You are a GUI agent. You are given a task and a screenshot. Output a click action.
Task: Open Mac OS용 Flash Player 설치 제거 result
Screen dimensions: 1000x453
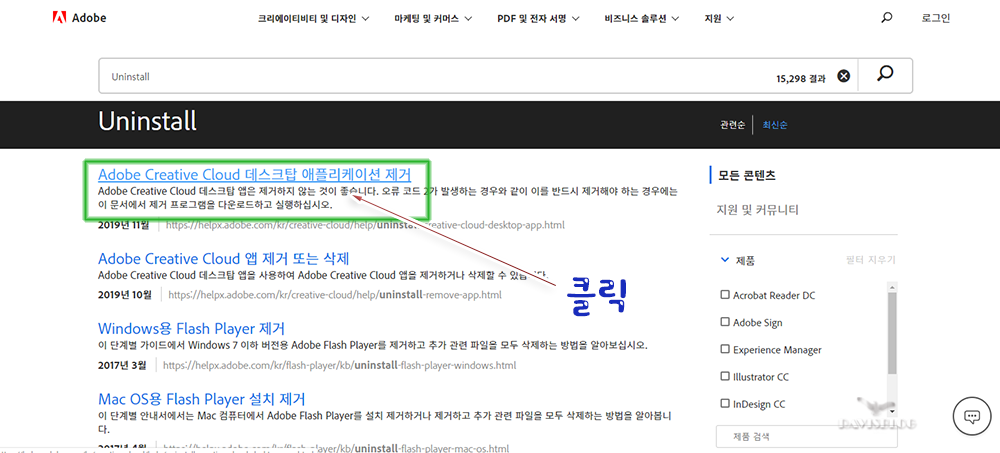[x=202, y=399]
